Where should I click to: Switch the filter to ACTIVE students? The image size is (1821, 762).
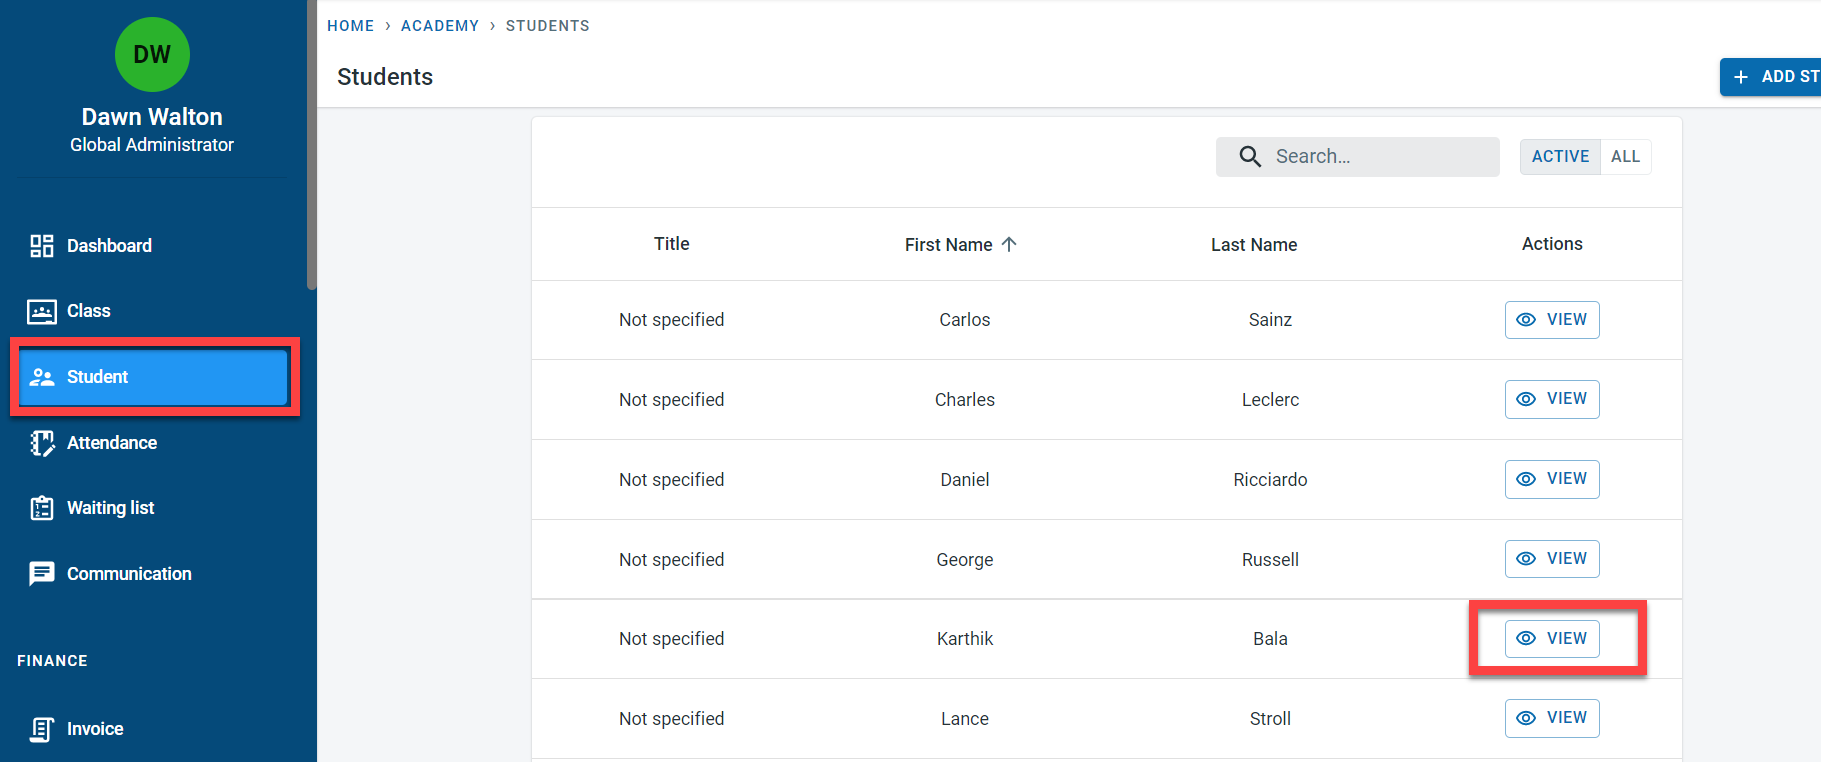[x=1559, y=157]
